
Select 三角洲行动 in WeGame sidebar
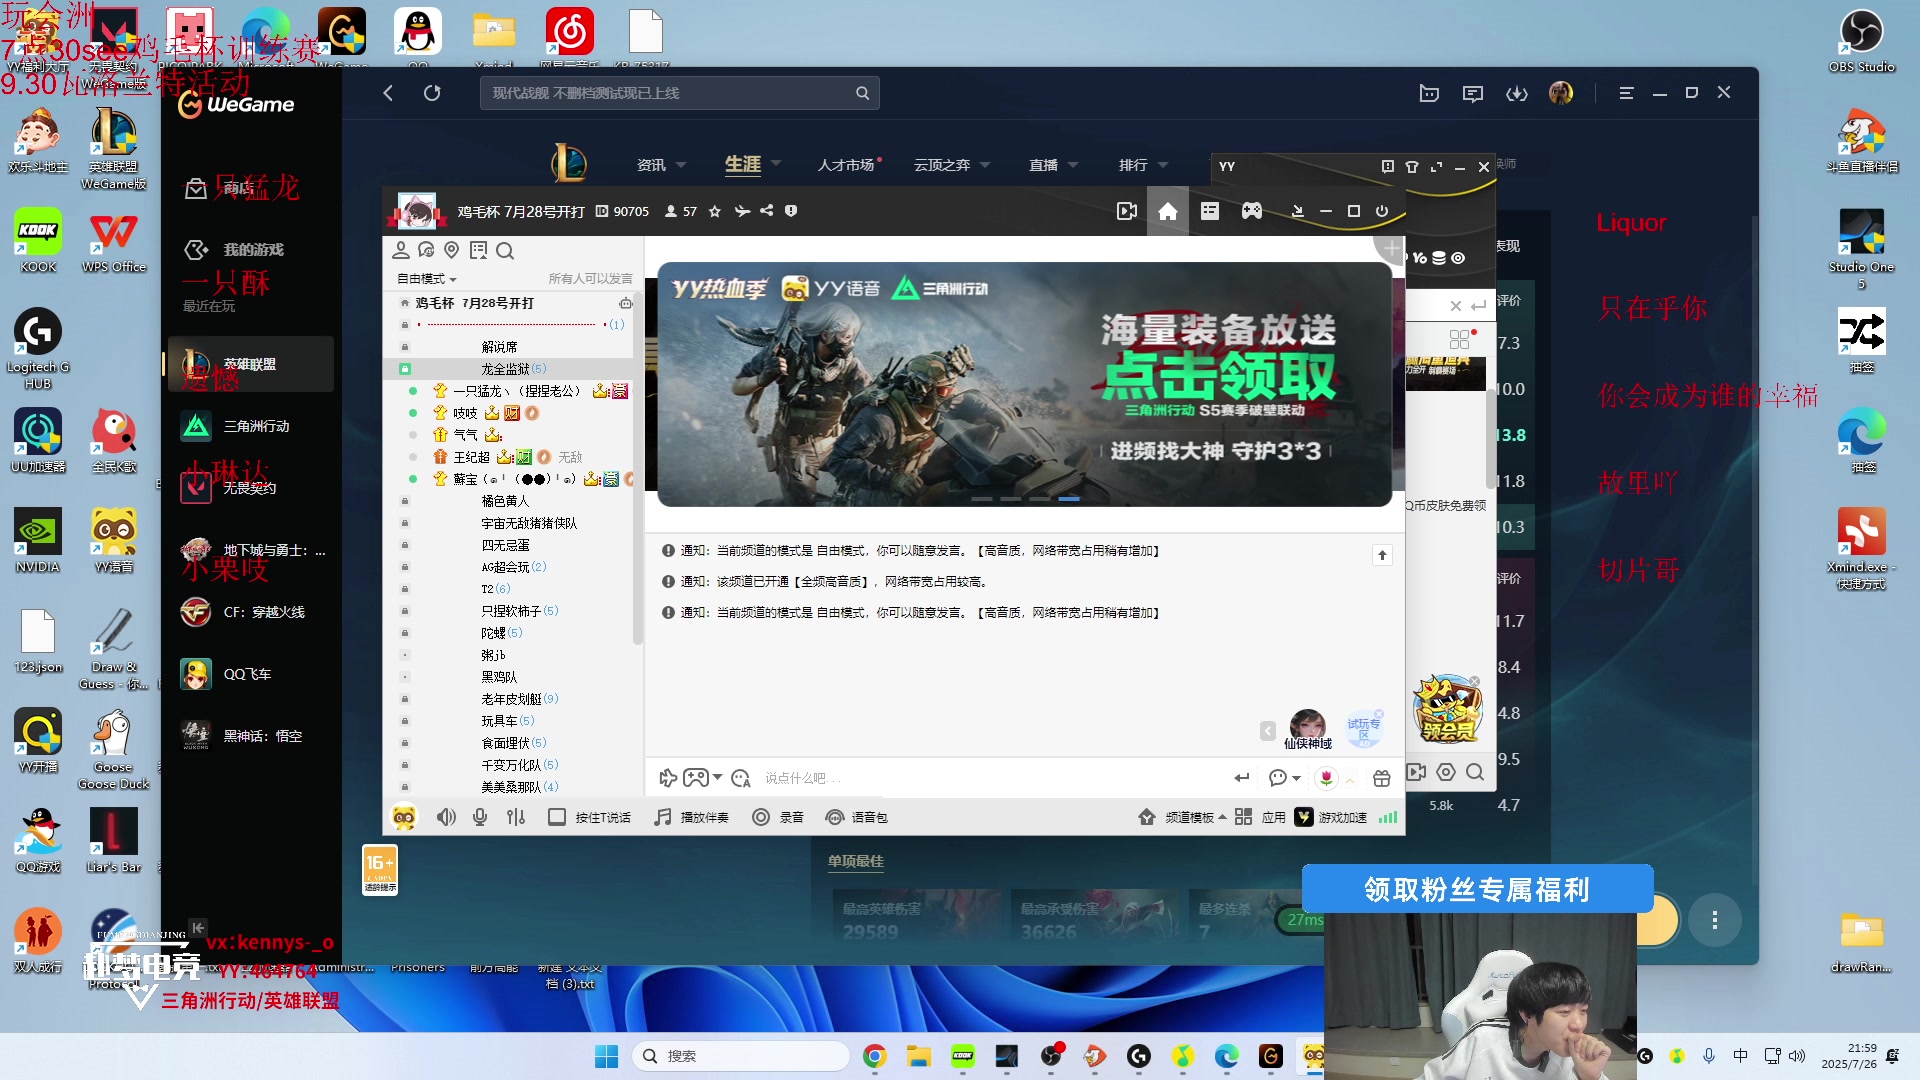pos(250,426)
